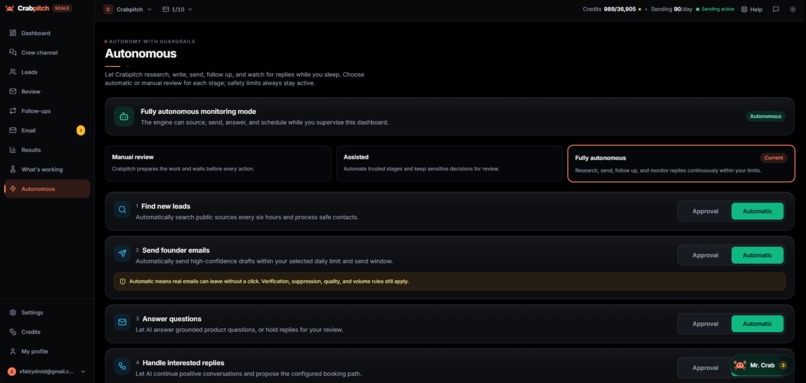Expand the account email menu chevron
Image resolution: width=806 pixels, height=383 pixels.
[83, 371]
